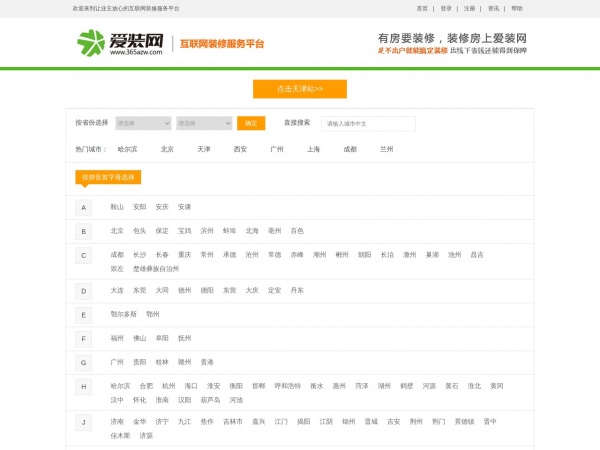The image size is (600, 450).
Task: Open the second city dropdown
Action: pos(203,123)
